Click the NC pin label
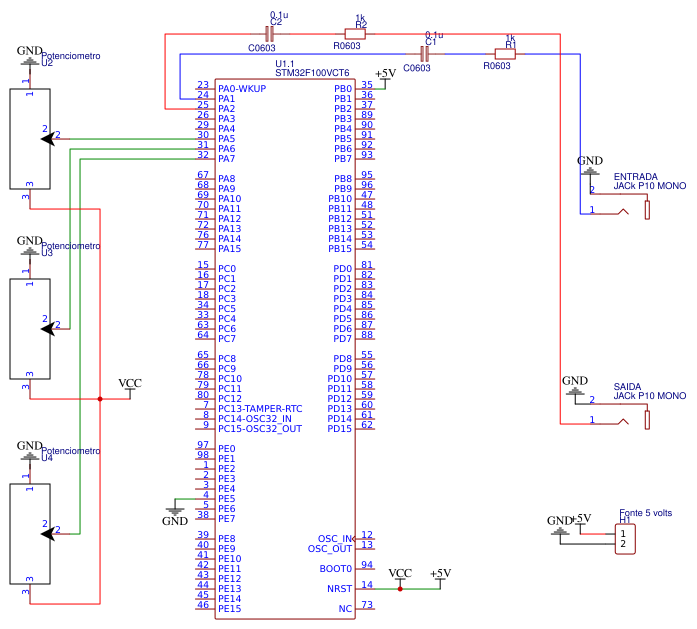 (x=345, y=609)
